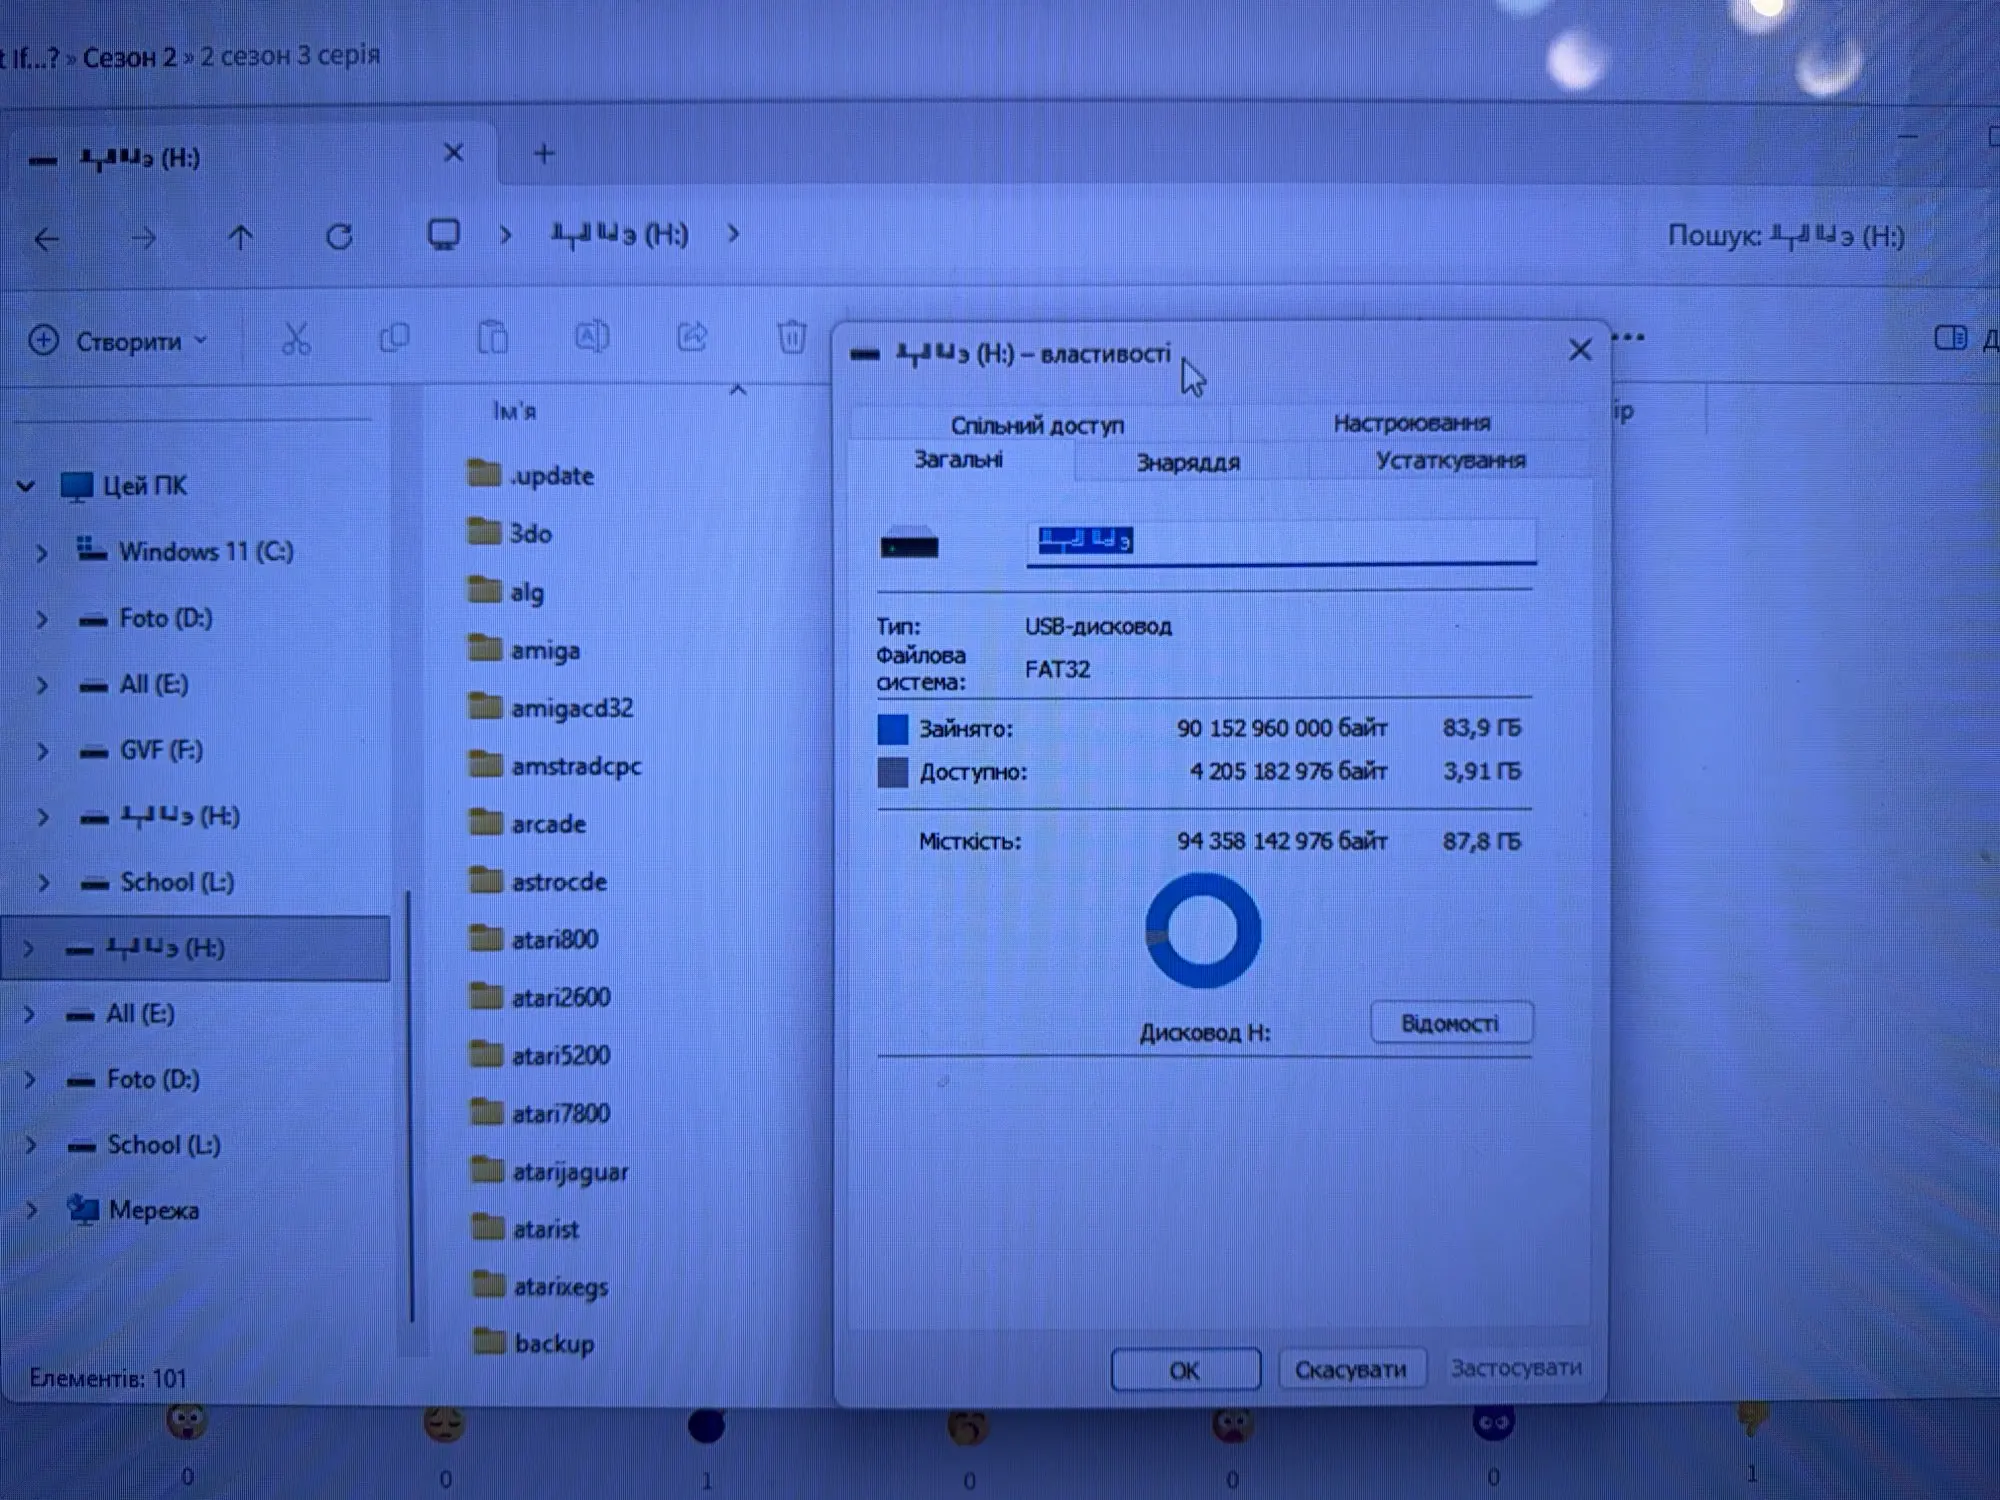2000x1500 pixels.
Task: Expand the Мережа tree node
Action: 31,1211
